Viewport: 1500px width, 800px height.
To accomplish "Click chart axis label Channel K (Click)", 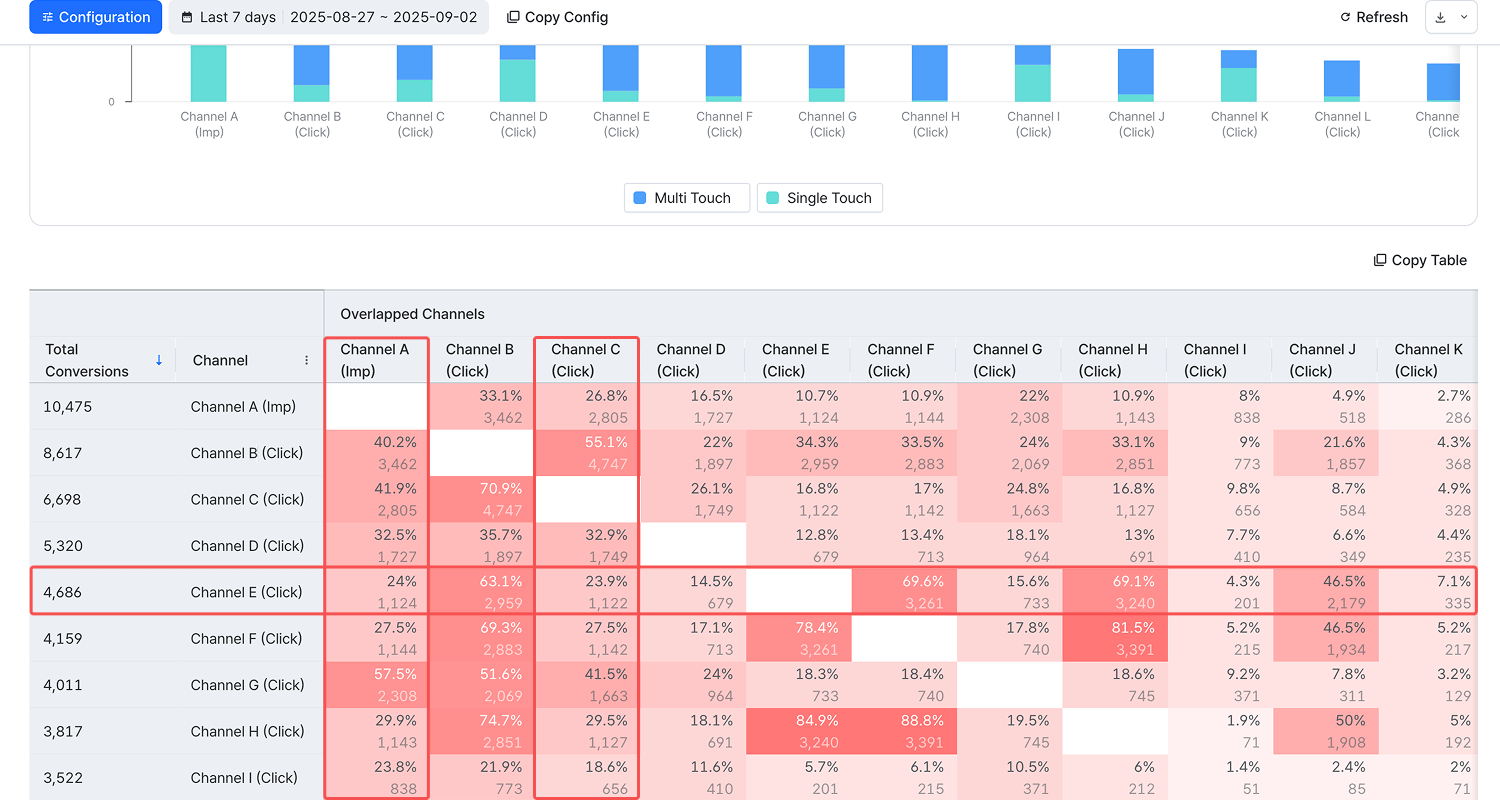I will tap(1239, 124).
